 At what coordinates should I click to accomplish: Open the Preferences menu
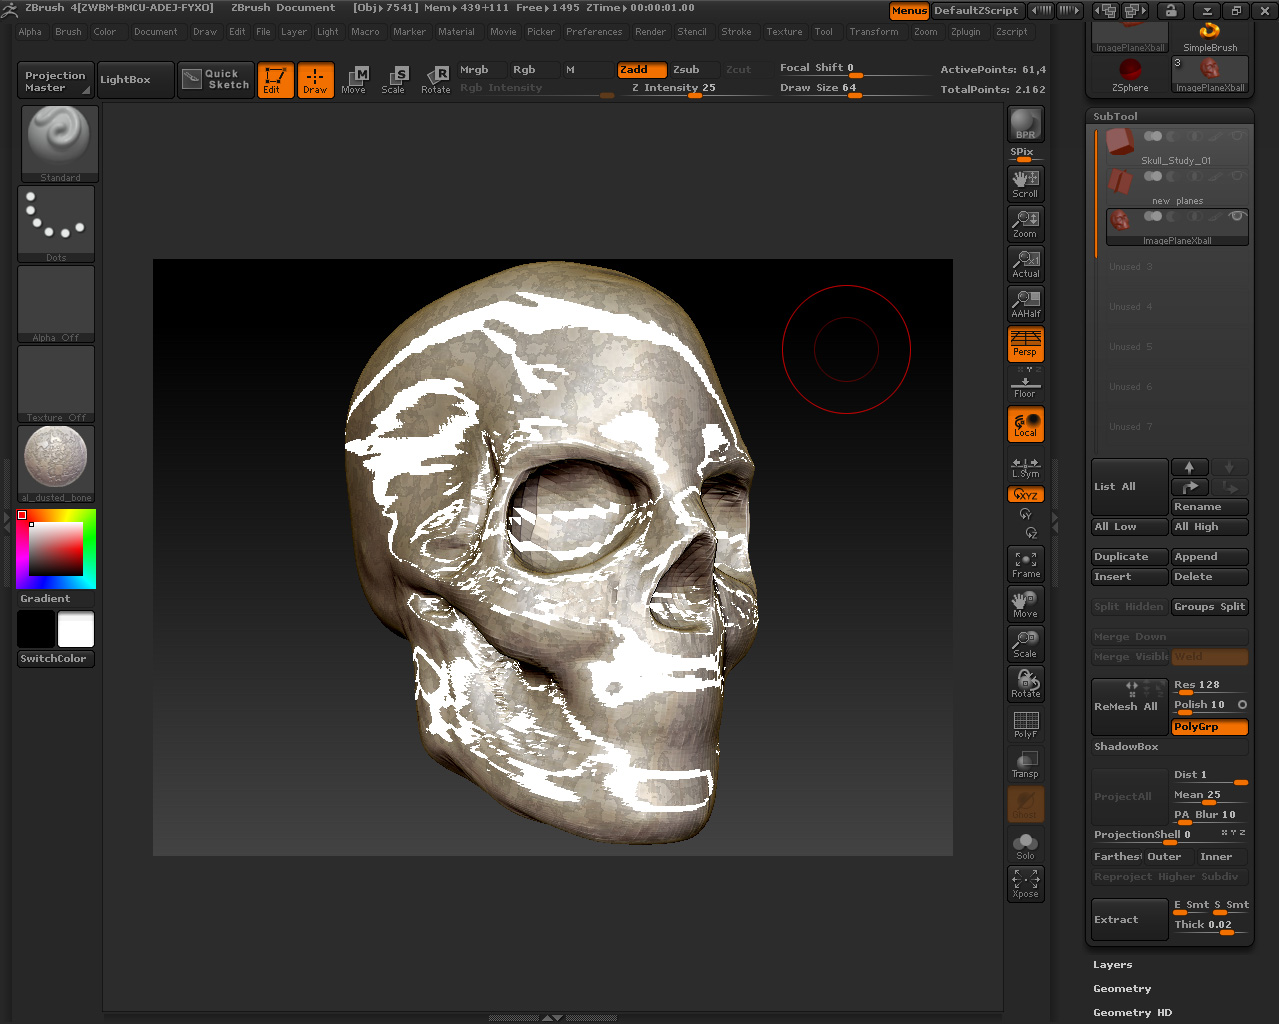(x=593, y=32)
